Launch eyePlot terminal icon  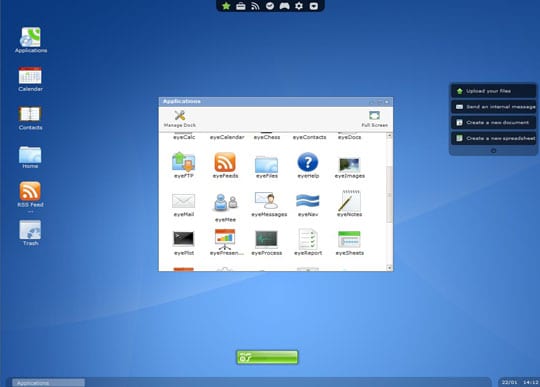(184, 239)
